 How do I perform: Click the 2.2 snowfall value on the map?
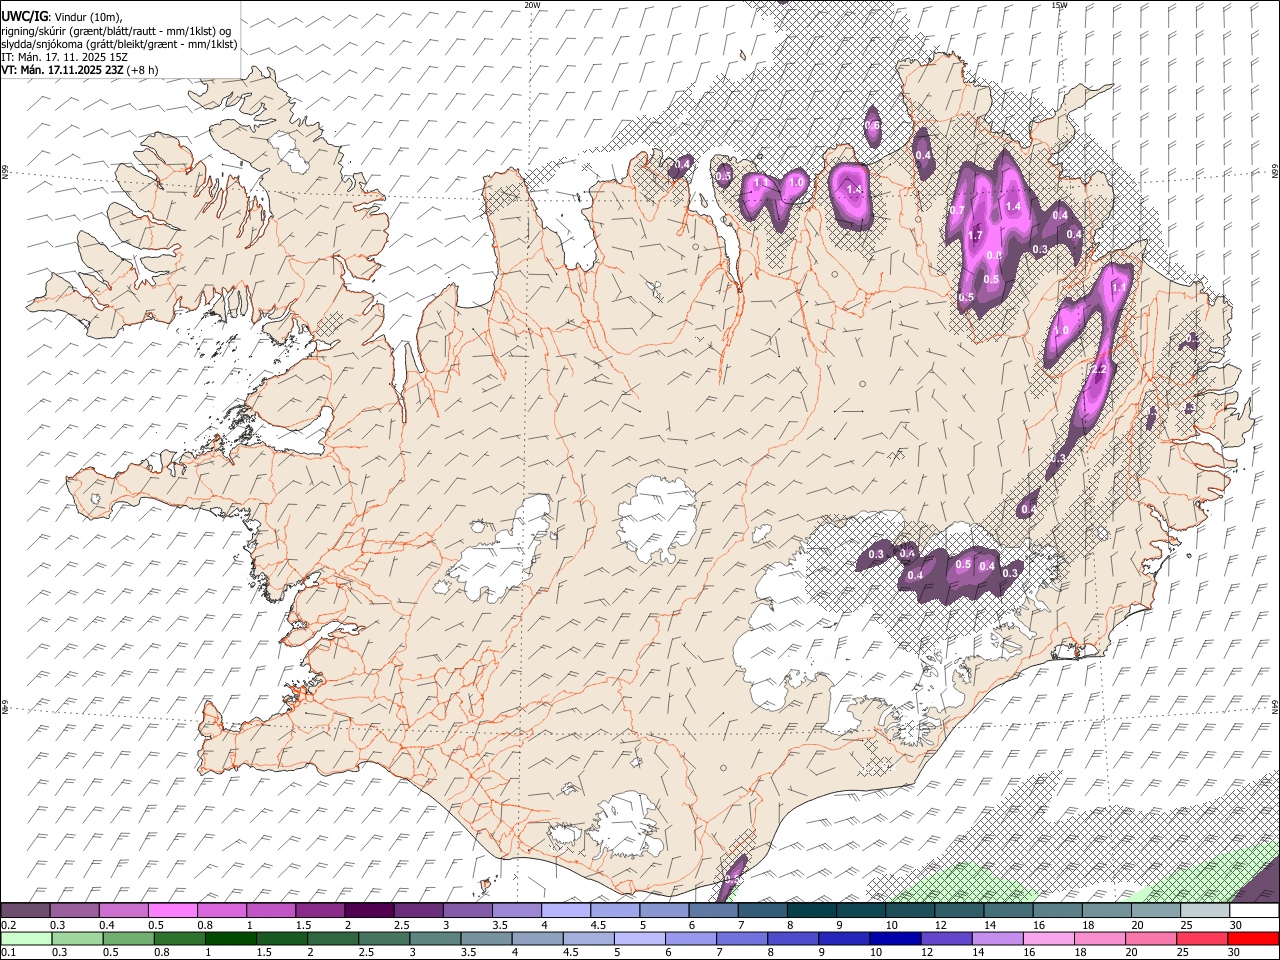(1098, 370)
